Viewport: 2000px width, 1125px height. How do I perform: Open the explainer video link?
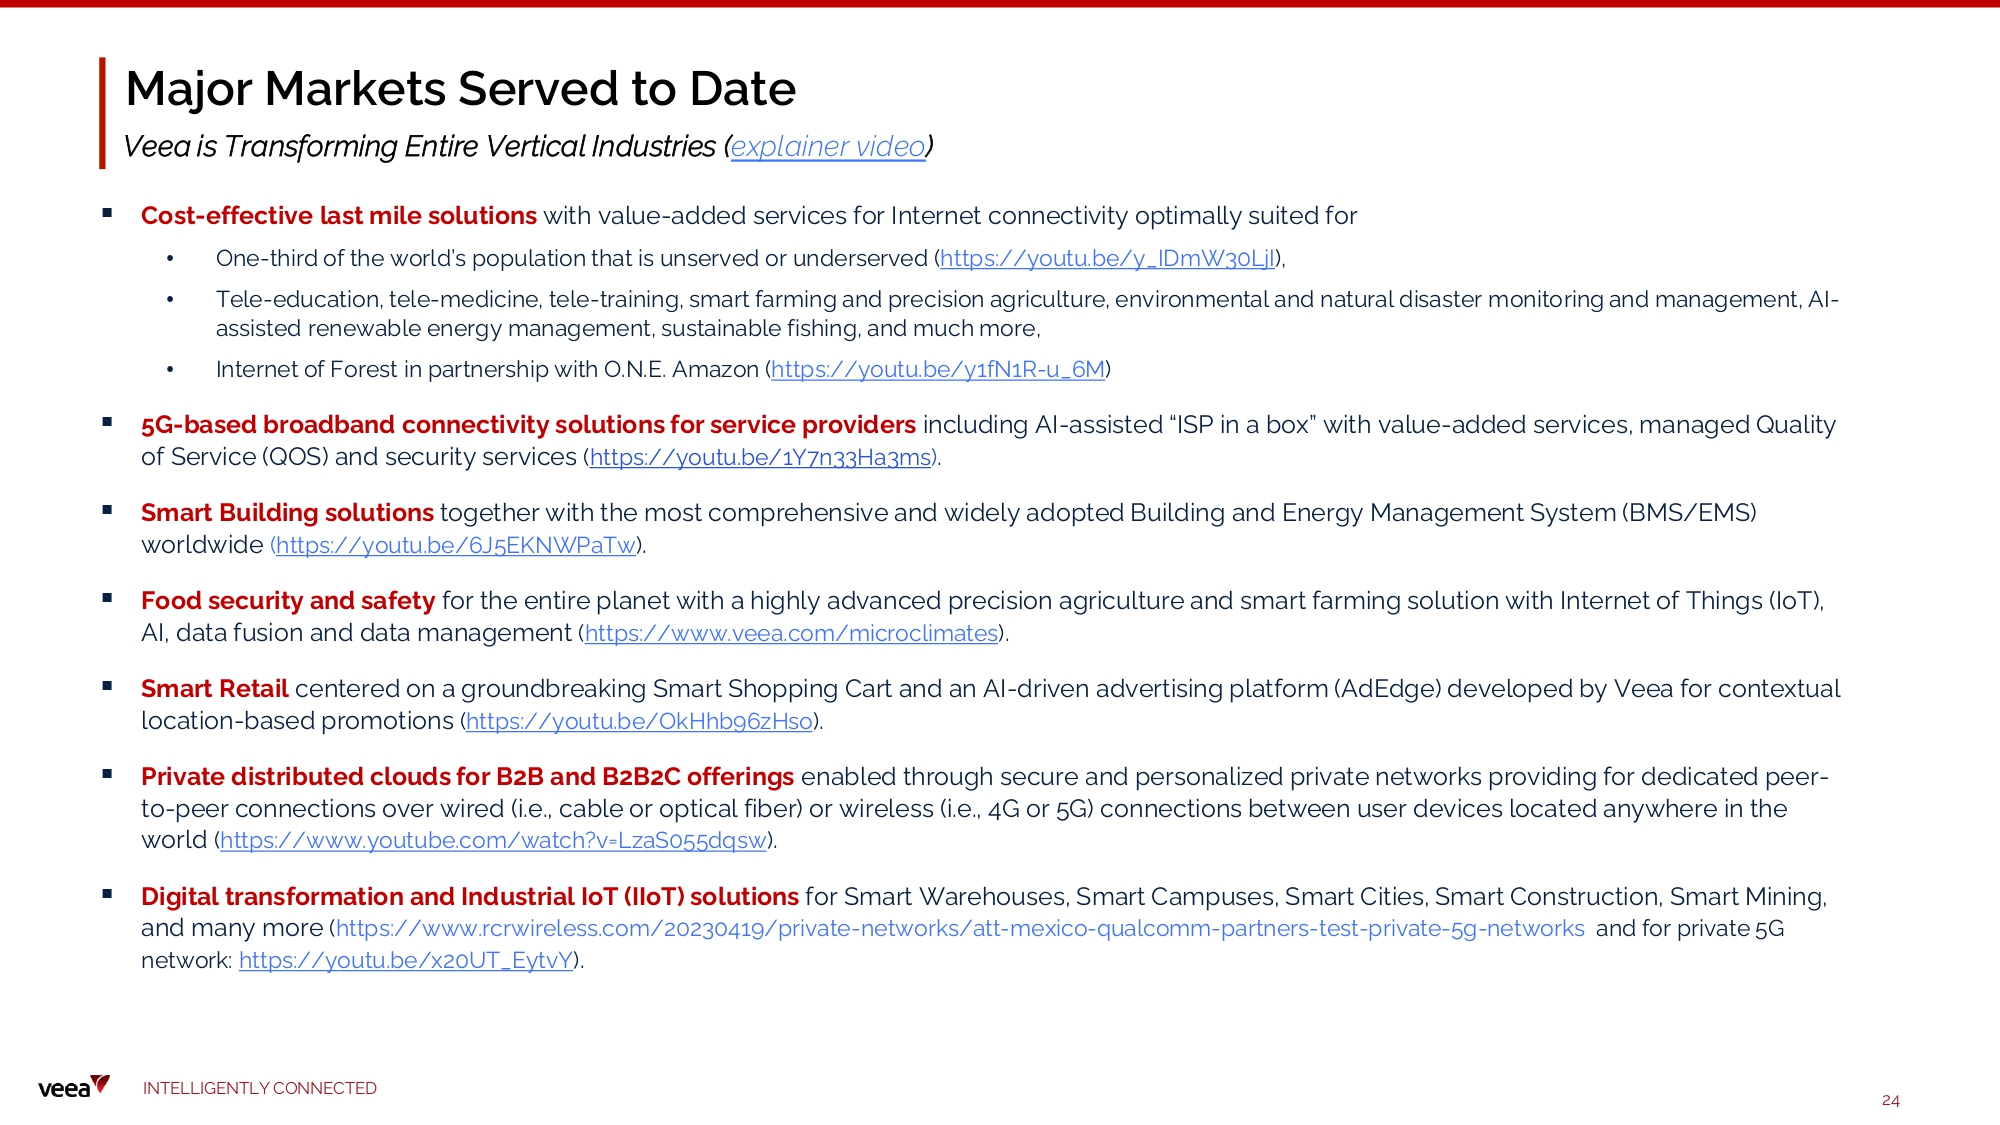click(827, 147)
